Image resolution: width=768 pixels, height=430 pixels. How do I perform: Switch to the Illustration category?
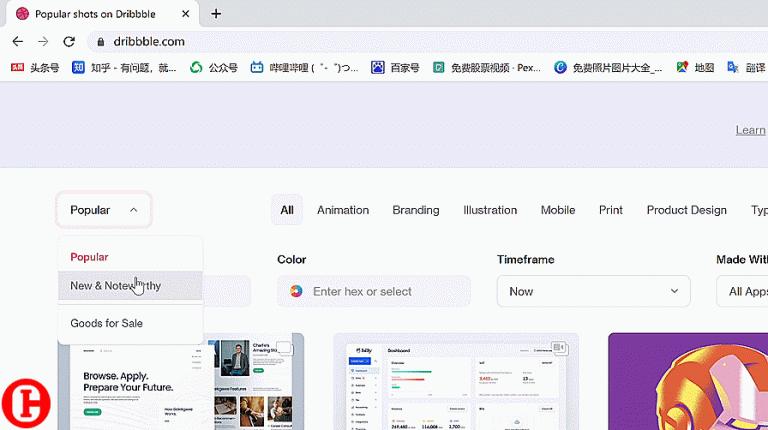coord(490,210)
